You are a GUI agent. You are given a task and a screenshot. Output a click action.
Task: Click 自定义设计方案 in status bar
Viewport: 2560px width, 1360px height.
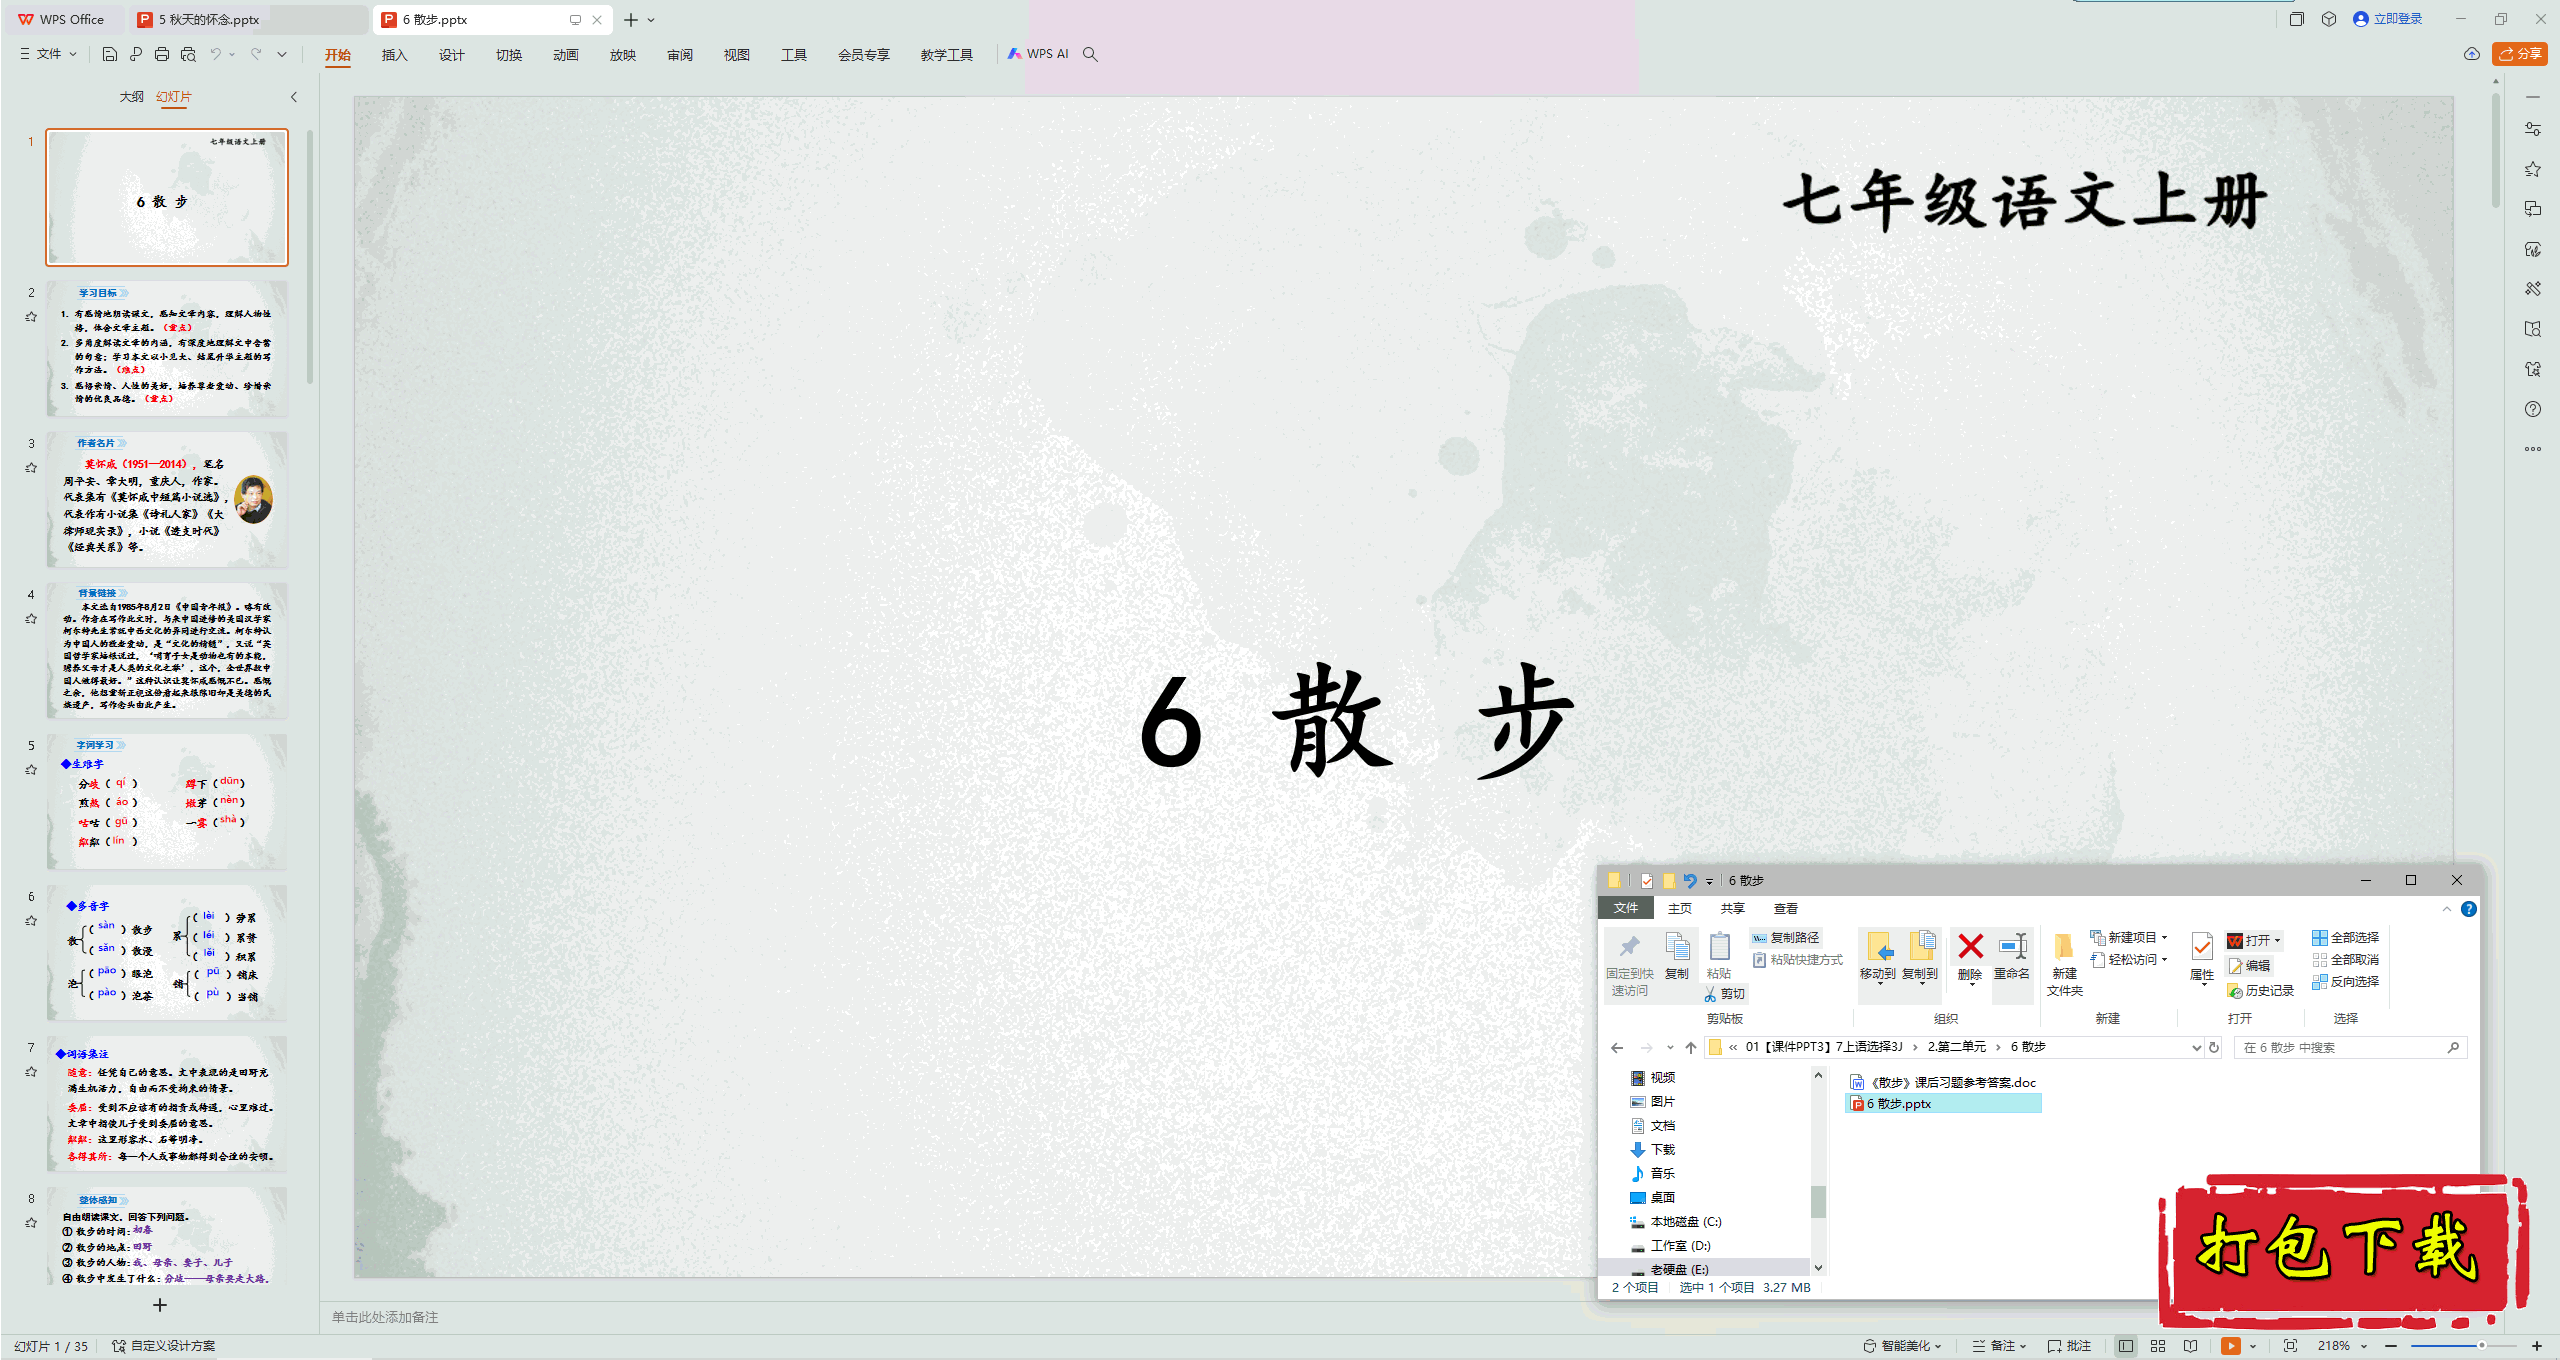(x=164, y=1346)
